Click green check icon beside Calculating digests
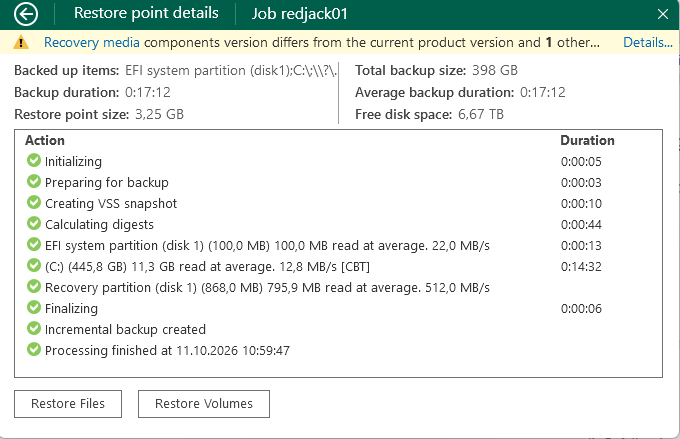The height and width of the screenshot is (439, 680). pos(34,223)
